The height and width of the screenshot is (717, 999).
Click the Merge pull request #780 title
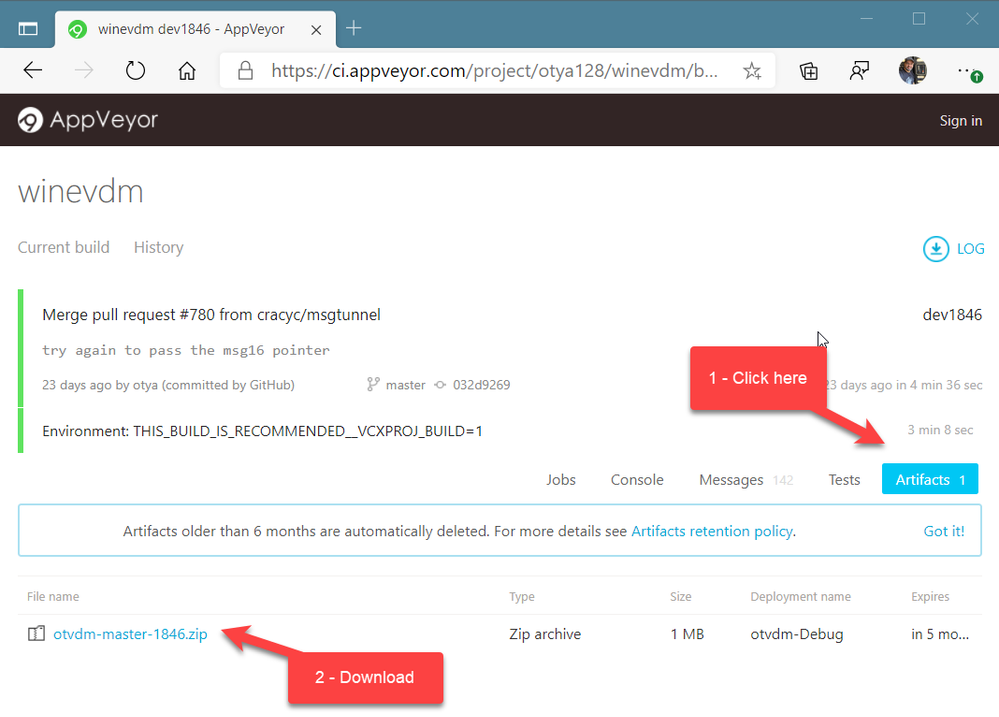211,315
